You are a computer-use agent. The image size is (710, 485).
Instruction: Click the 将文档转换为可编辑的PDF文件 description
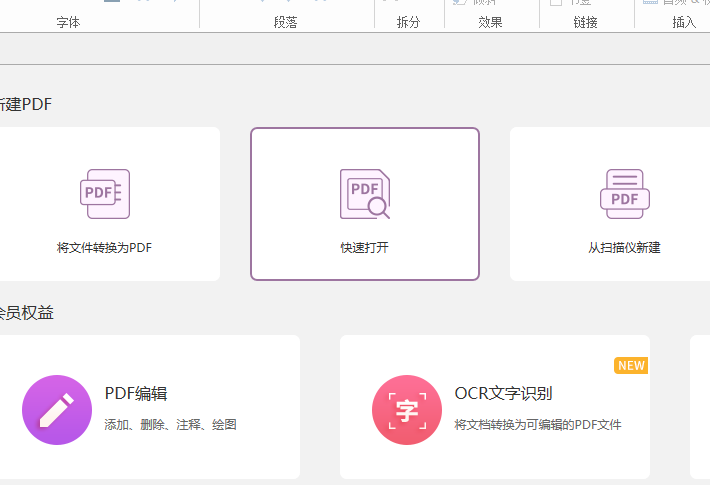[x=537, y=425]
